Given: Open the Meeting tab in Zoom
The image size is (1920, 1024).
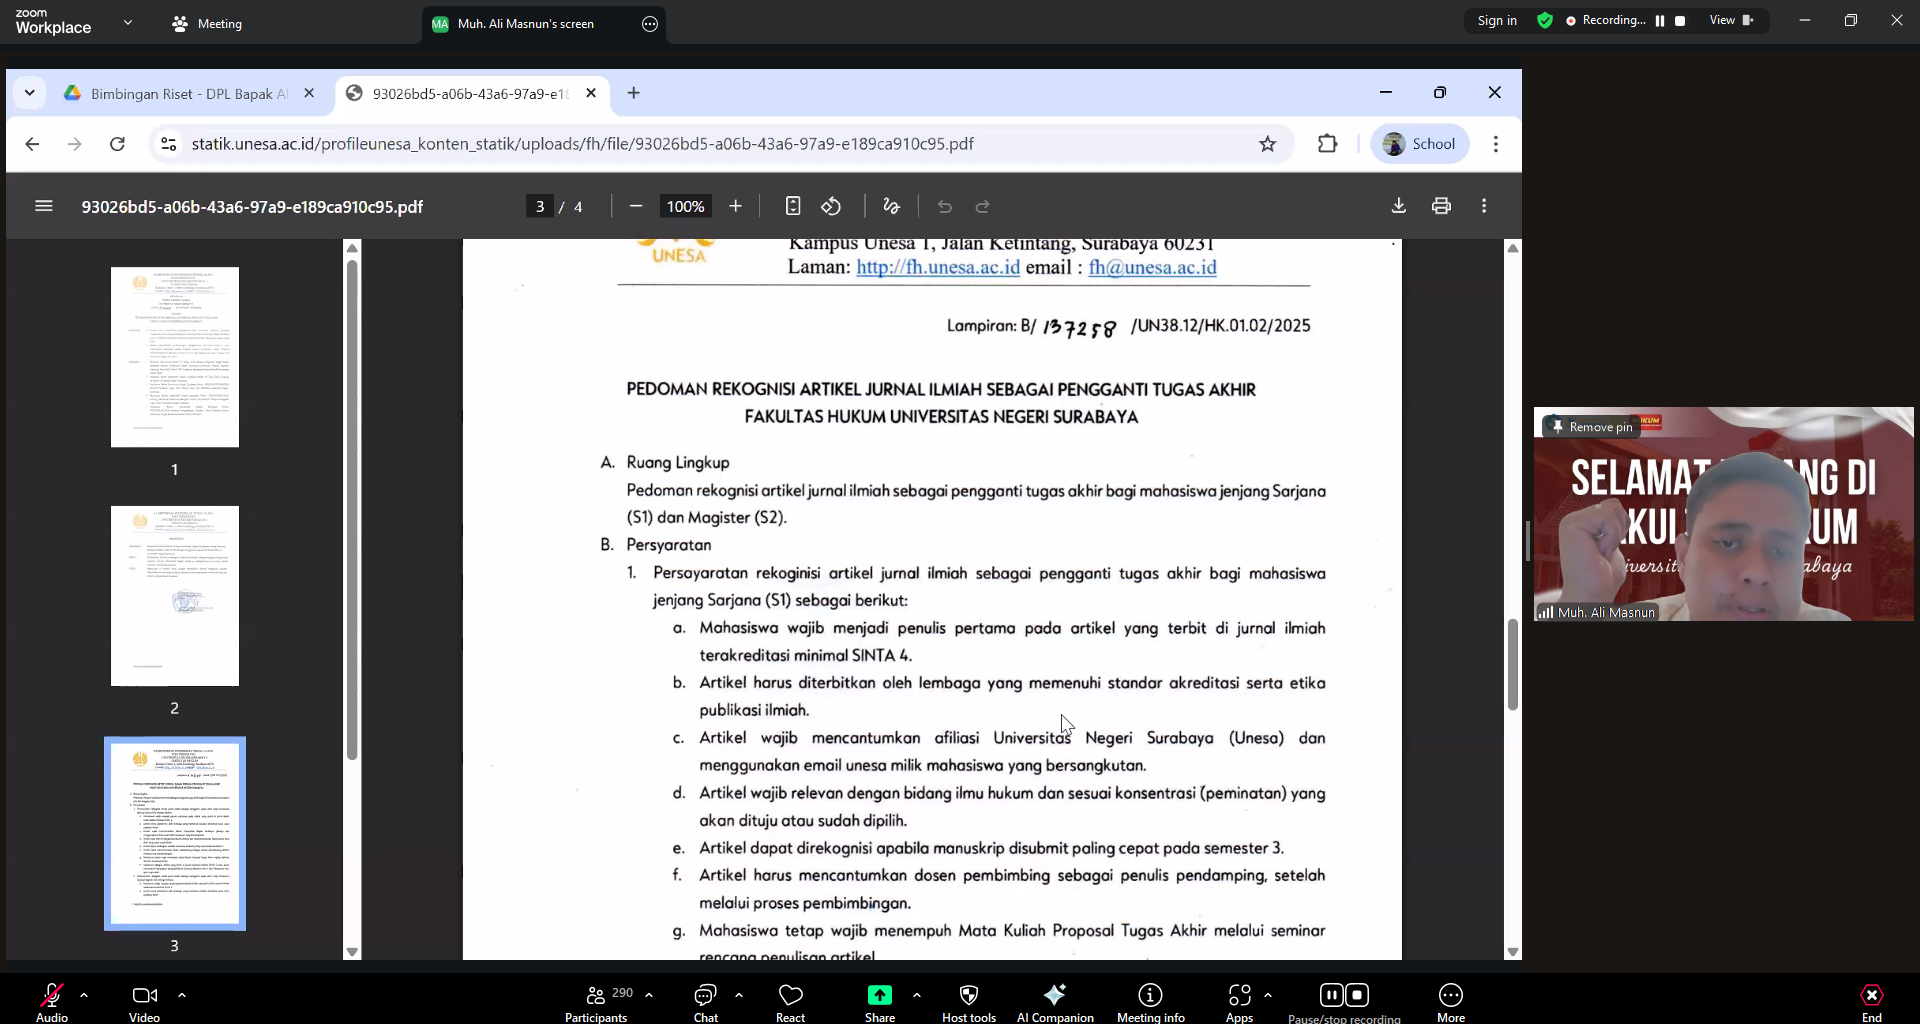Looking at the screenshot, I should 207,23.
